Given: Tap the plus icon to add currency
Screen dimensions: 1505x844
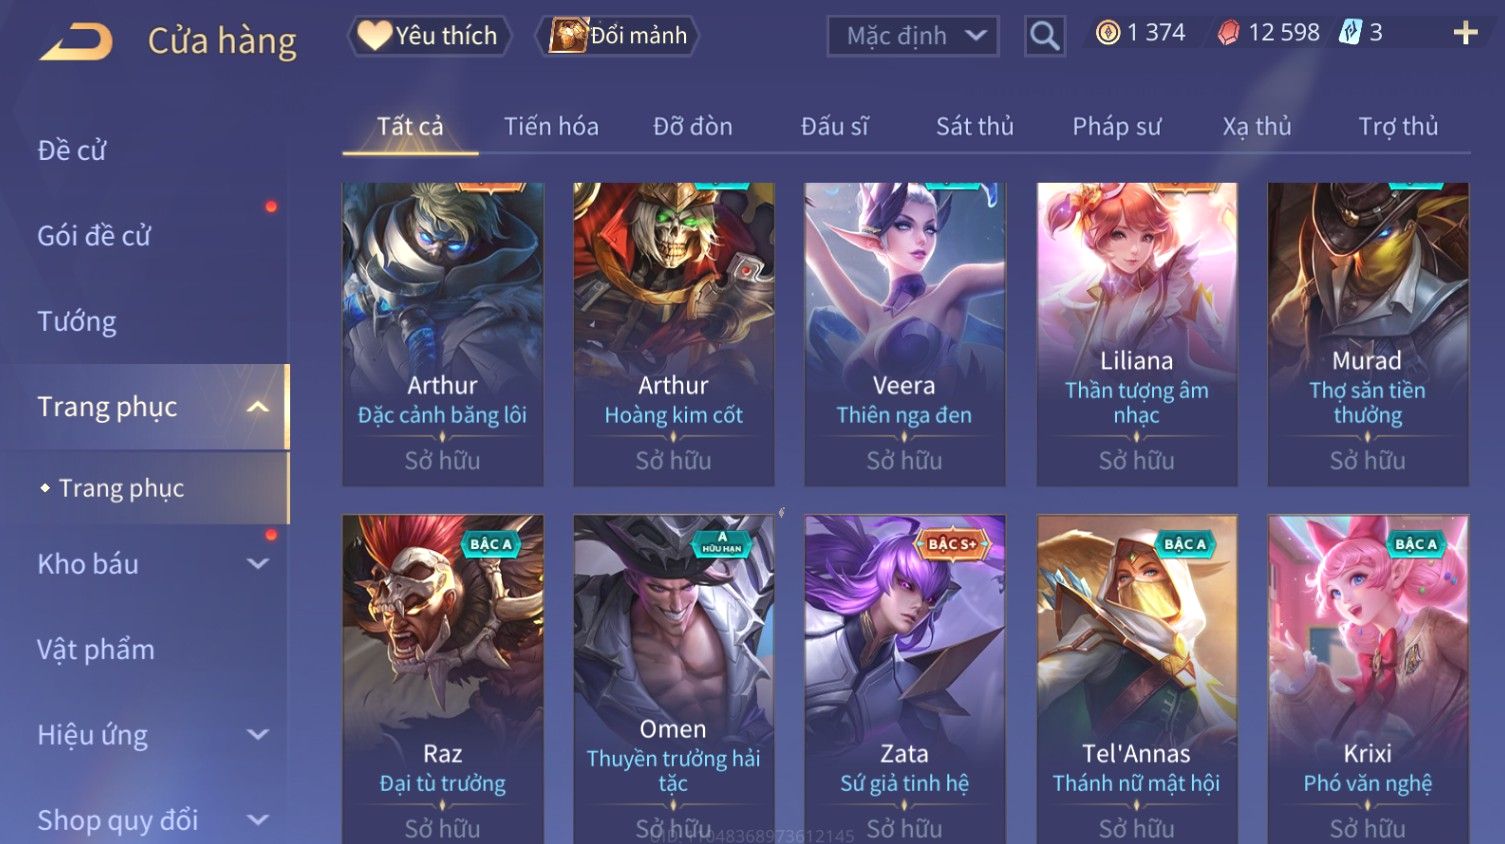Looking at the screenshot, I should [x=1465, y=33].
